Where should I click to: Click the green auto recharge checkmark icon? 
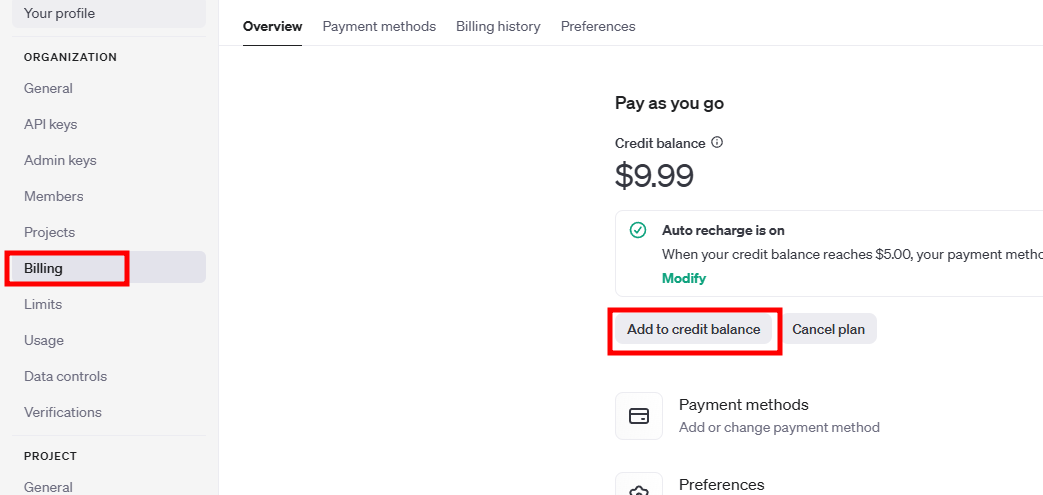click(638, 230)
